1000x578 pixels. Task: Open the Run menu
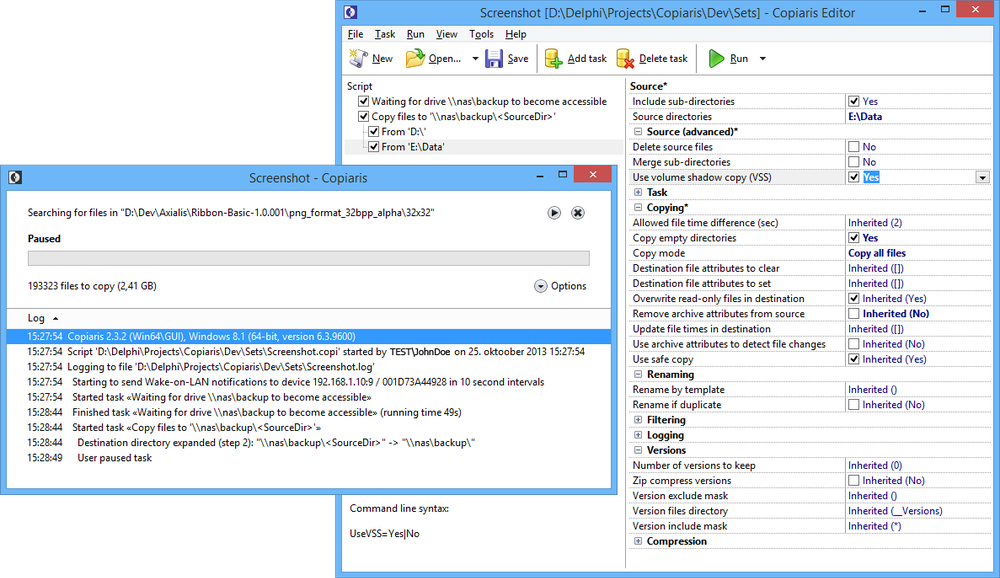pos(415,34)
